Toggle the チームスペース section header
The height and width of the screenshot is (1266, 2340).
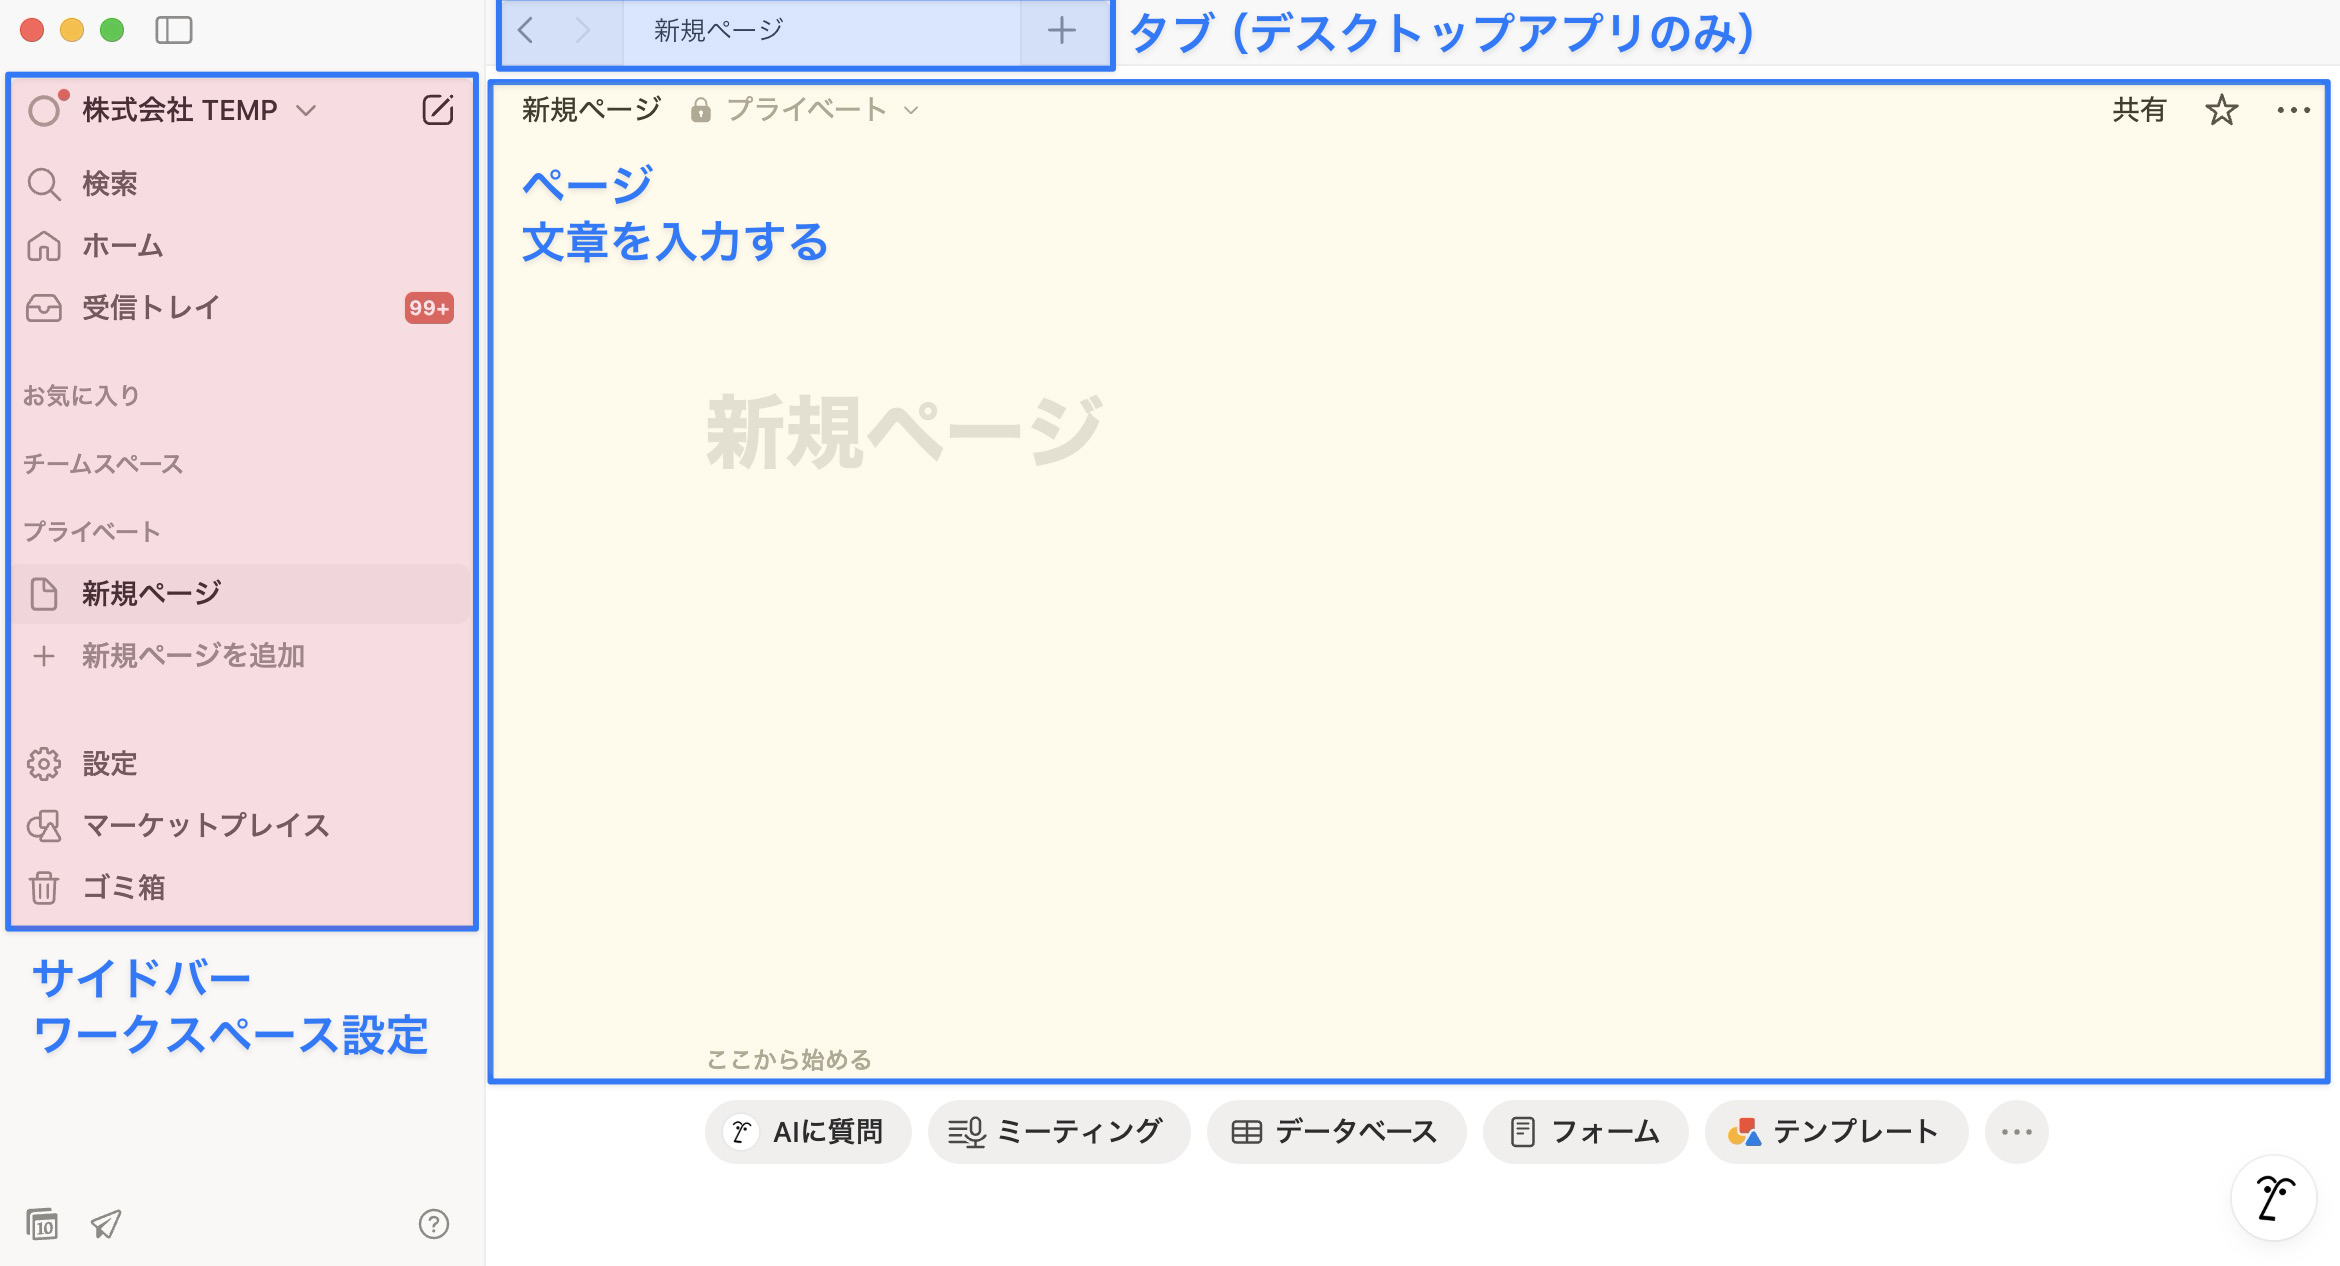pyautogui.click(x=103, y=464)
